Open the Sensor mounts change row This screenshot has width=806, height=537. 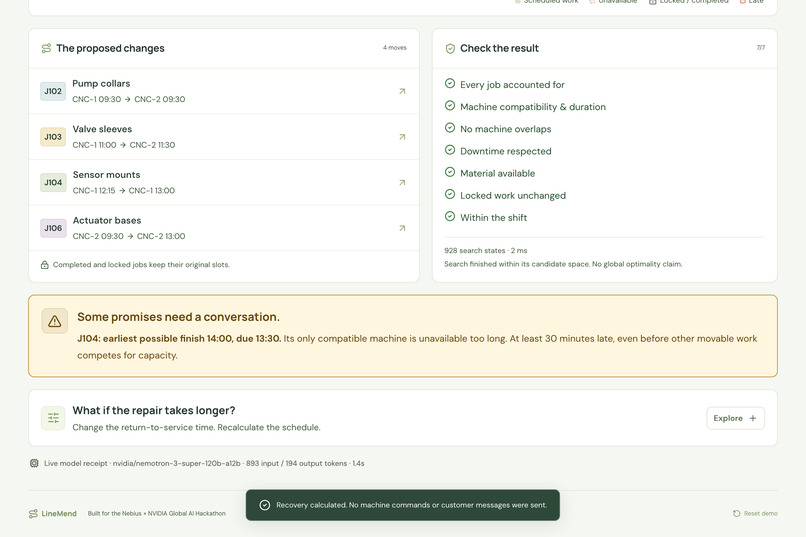(224, 182)
